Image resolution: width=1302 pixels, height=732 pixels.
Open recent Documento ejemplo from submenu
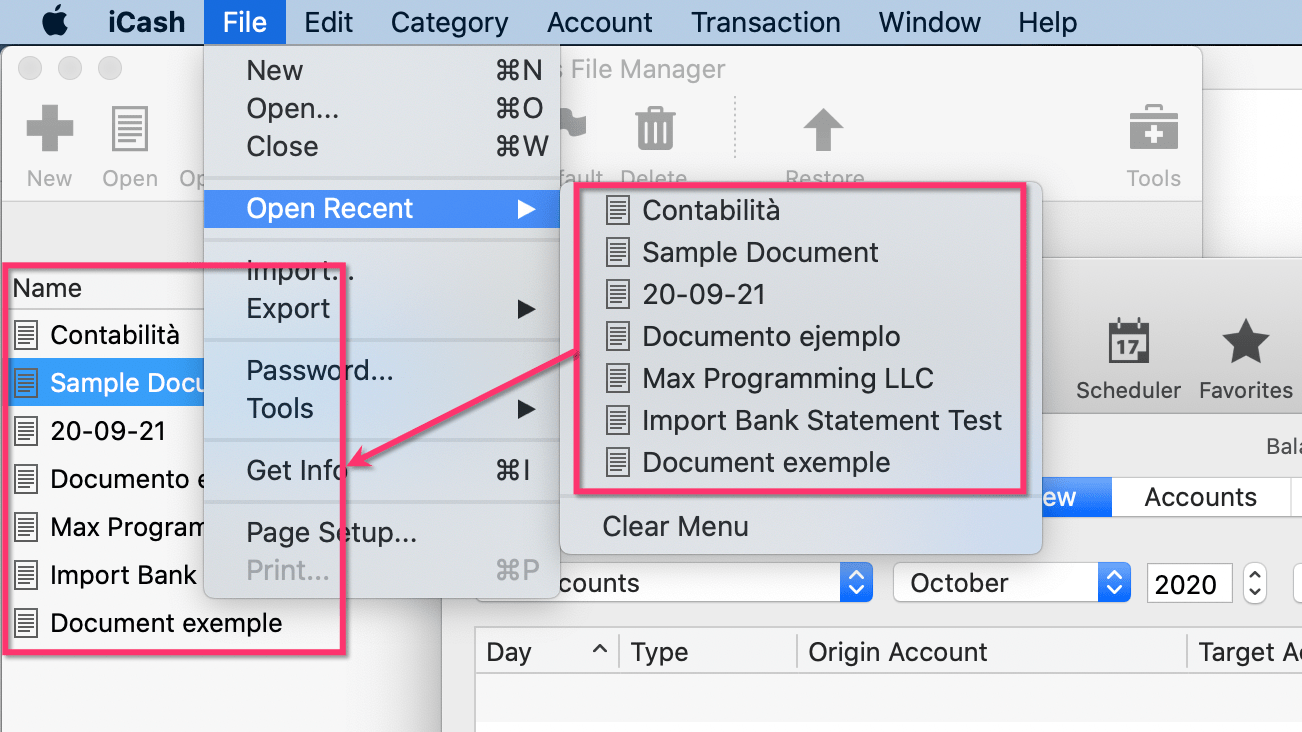tap(801, 337)
